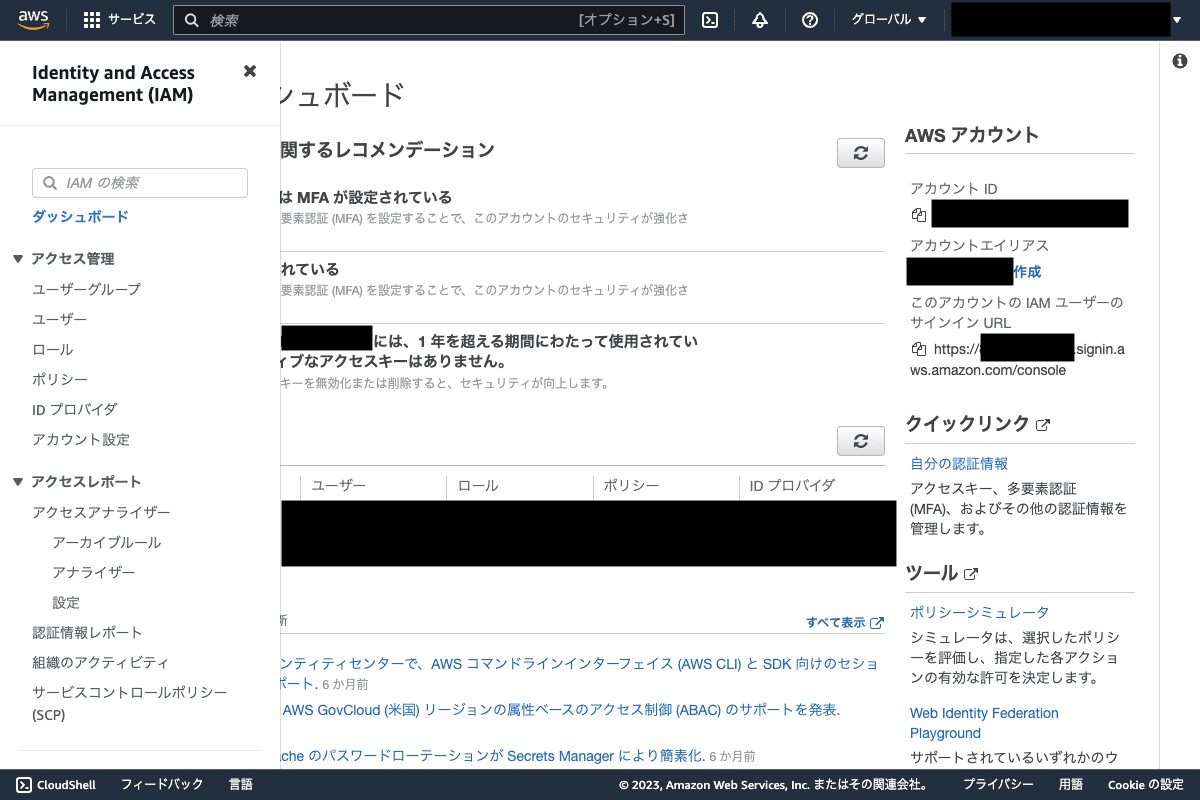Click the ロール resource column header
This screenshot has height=800, width=1200.
pyautogui.click(x=478, y=486)
